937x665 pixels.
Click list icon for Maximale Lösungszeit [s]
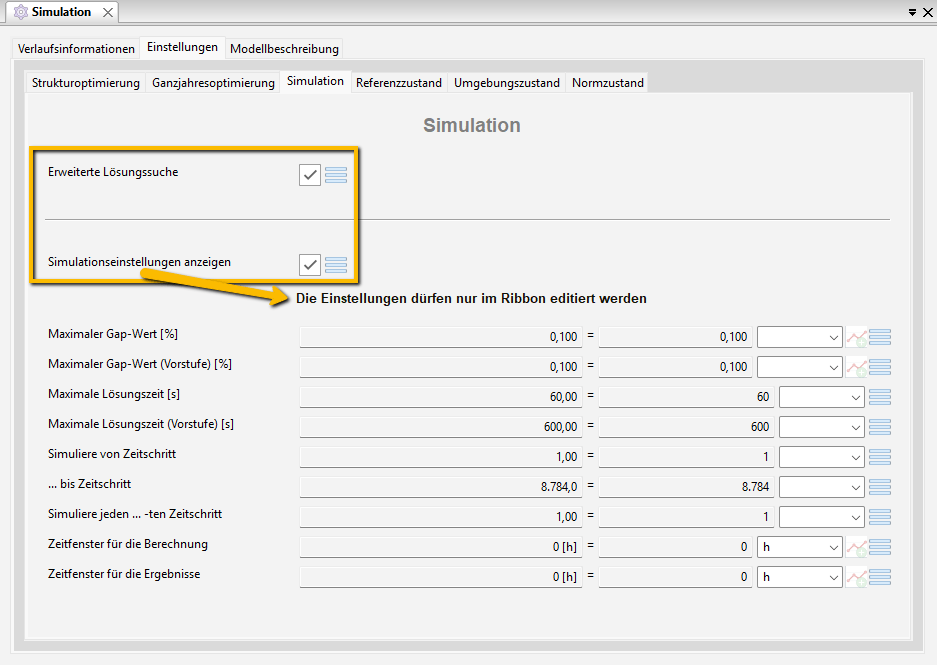(880, 397)
